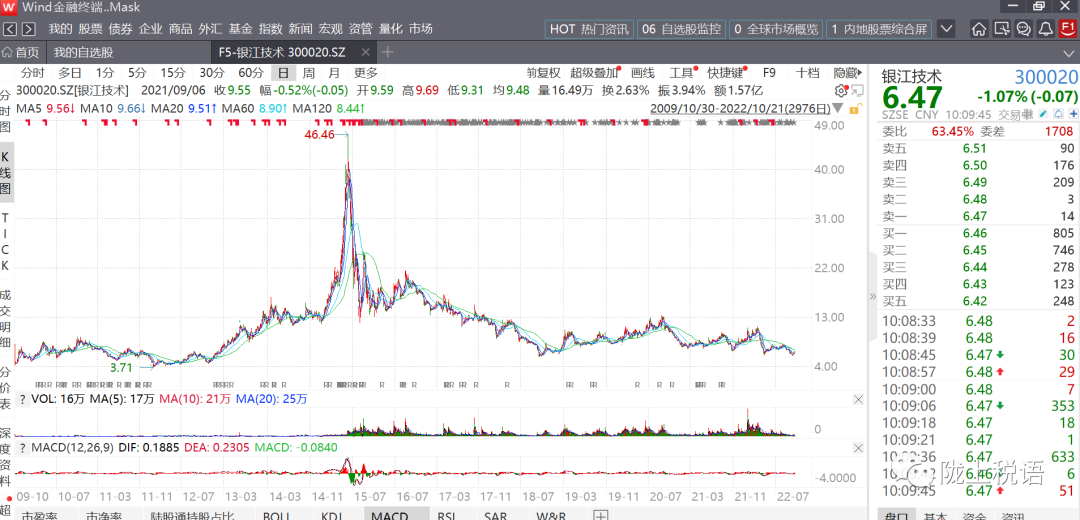Open the red F1 help icon
The width and height of the screenshot is (1080, 520).
[1068, 29]
